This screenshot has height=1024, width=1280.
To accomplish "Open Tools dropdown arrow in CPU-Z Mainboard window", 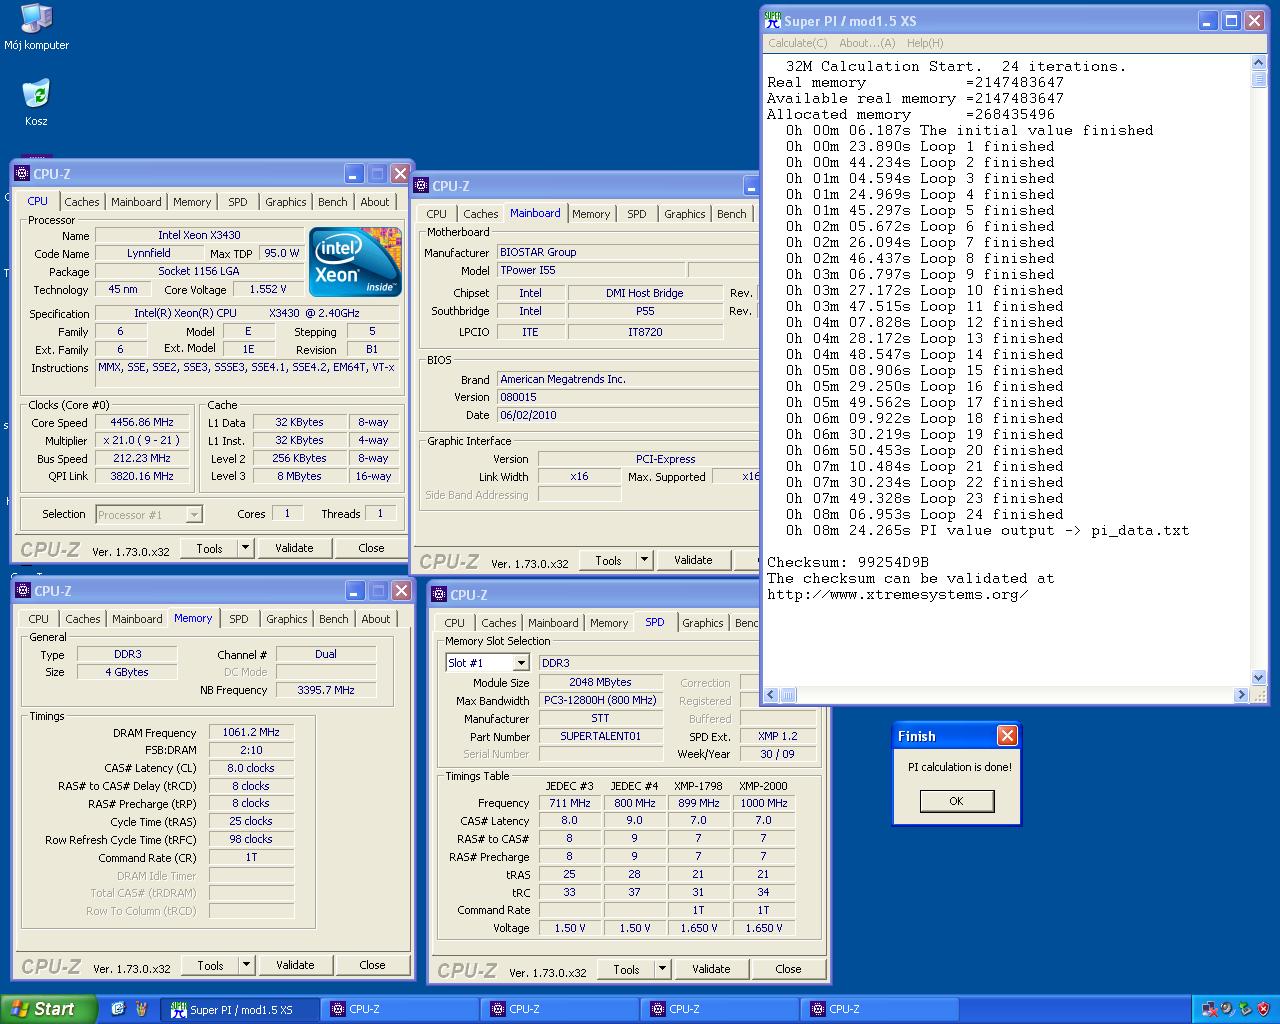I will 644,560.
